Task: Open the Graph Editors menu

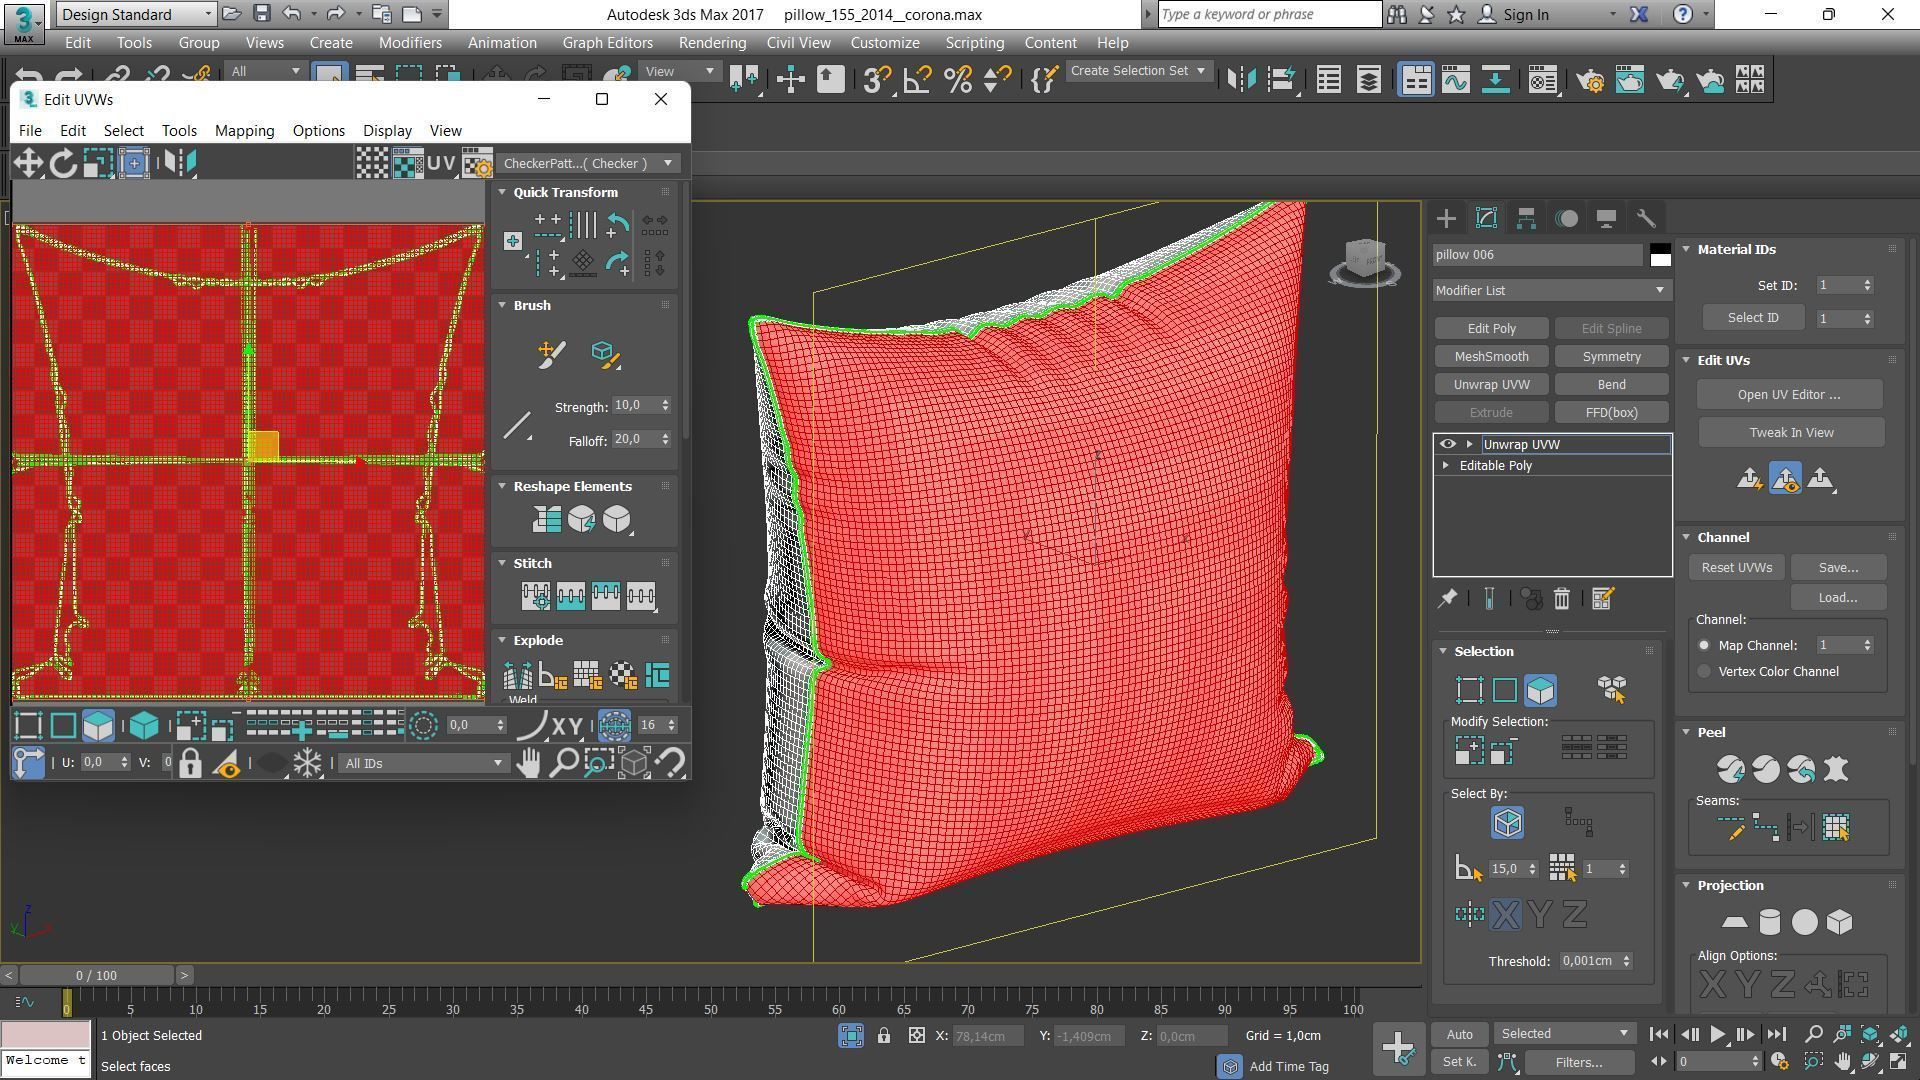Action: (x=607, y=43)
